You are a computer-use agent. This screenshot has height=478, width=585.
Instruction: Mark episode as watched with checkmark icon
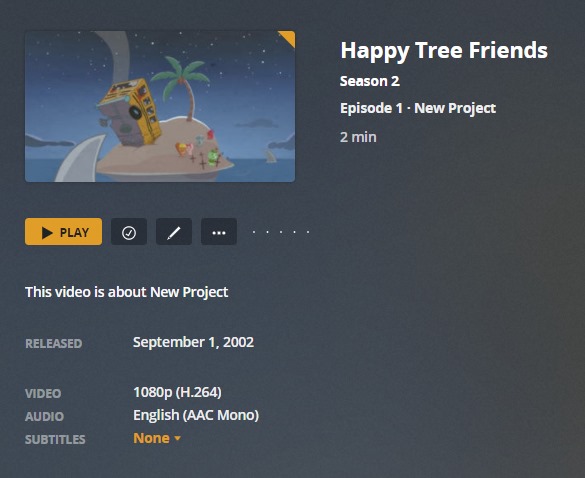tap(129, 232)
